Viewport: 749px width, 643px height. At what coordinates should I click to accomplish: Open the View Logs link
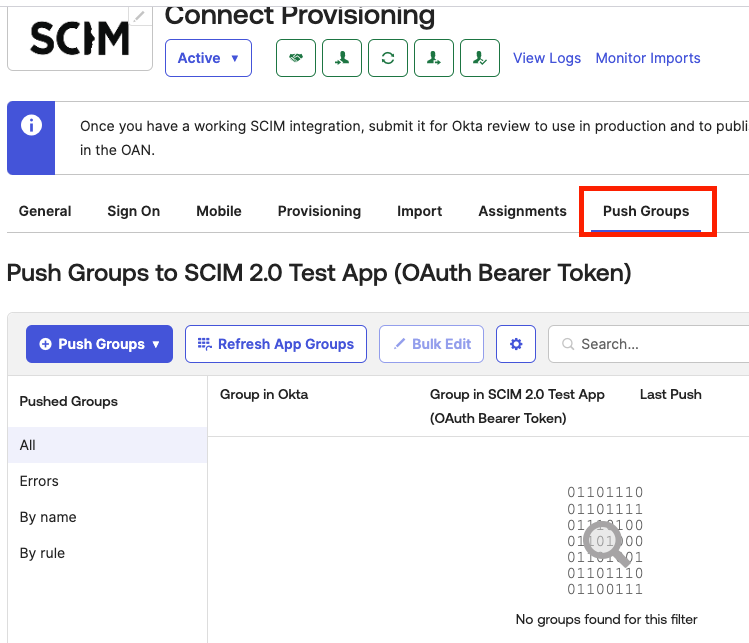(x=547, y=58)
